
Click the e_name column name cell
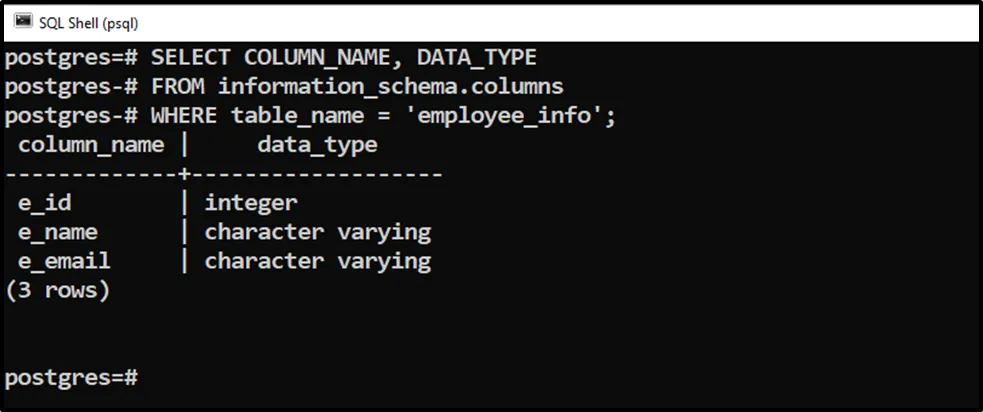(x=58, y=232)
